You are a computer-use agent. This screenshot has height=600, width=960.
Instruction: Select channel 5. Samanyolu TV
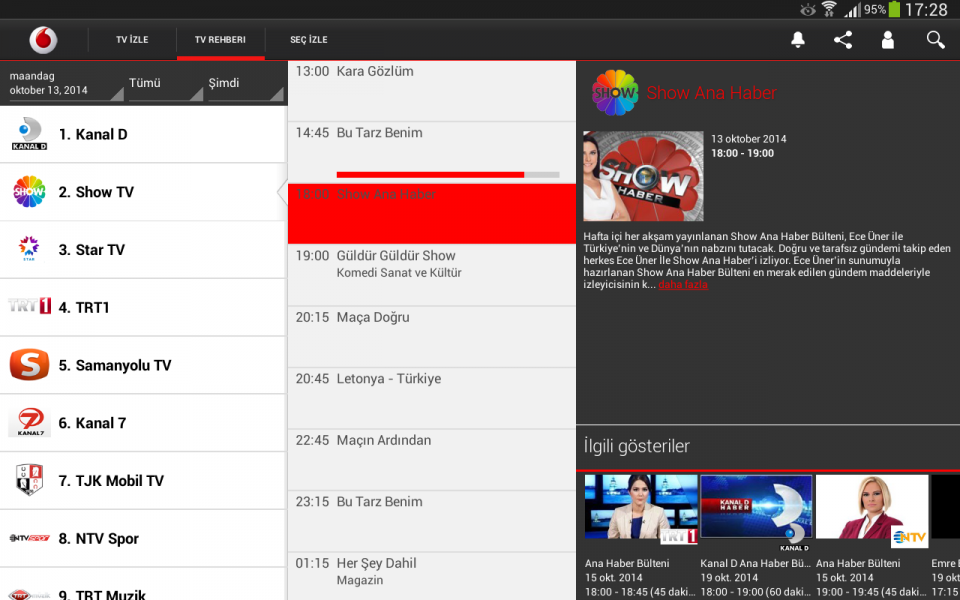143,365
